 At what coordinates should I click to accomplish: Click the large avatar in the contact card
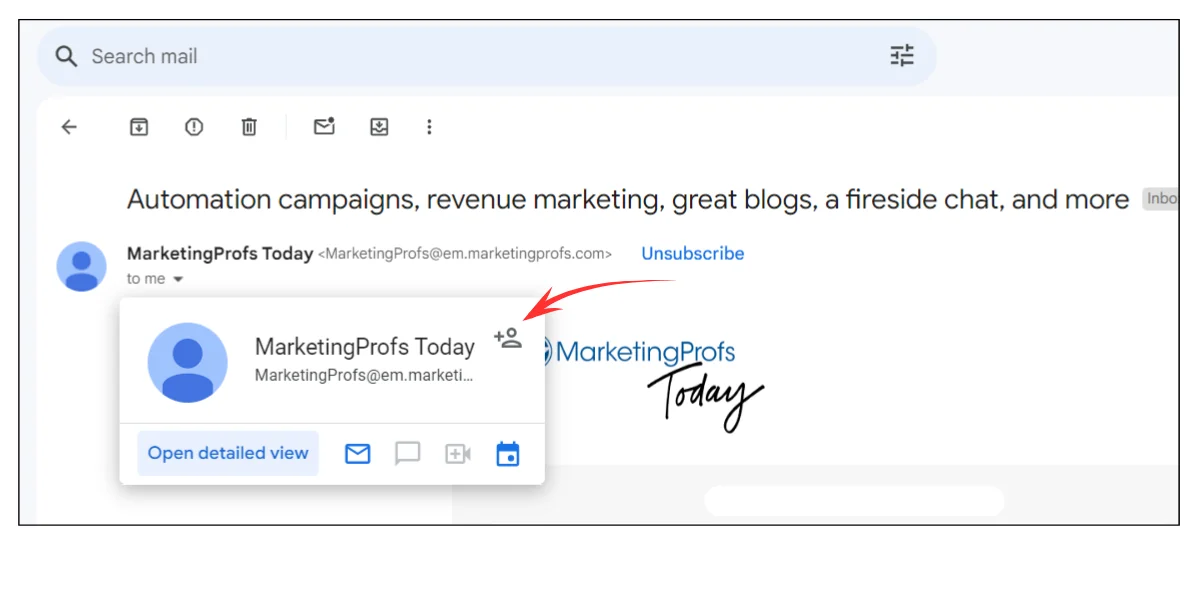click(188, 362)
